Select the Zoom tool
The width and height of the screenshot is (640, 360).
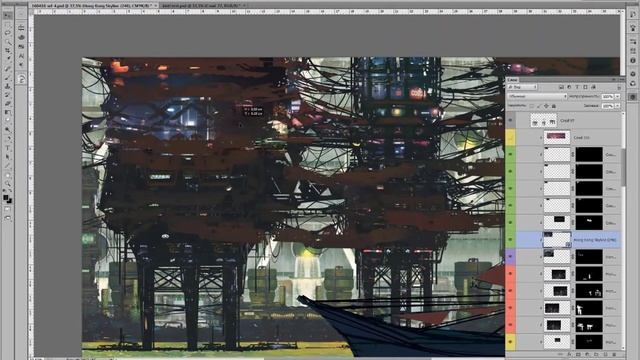pyautogui.click(x=8, y=184)
